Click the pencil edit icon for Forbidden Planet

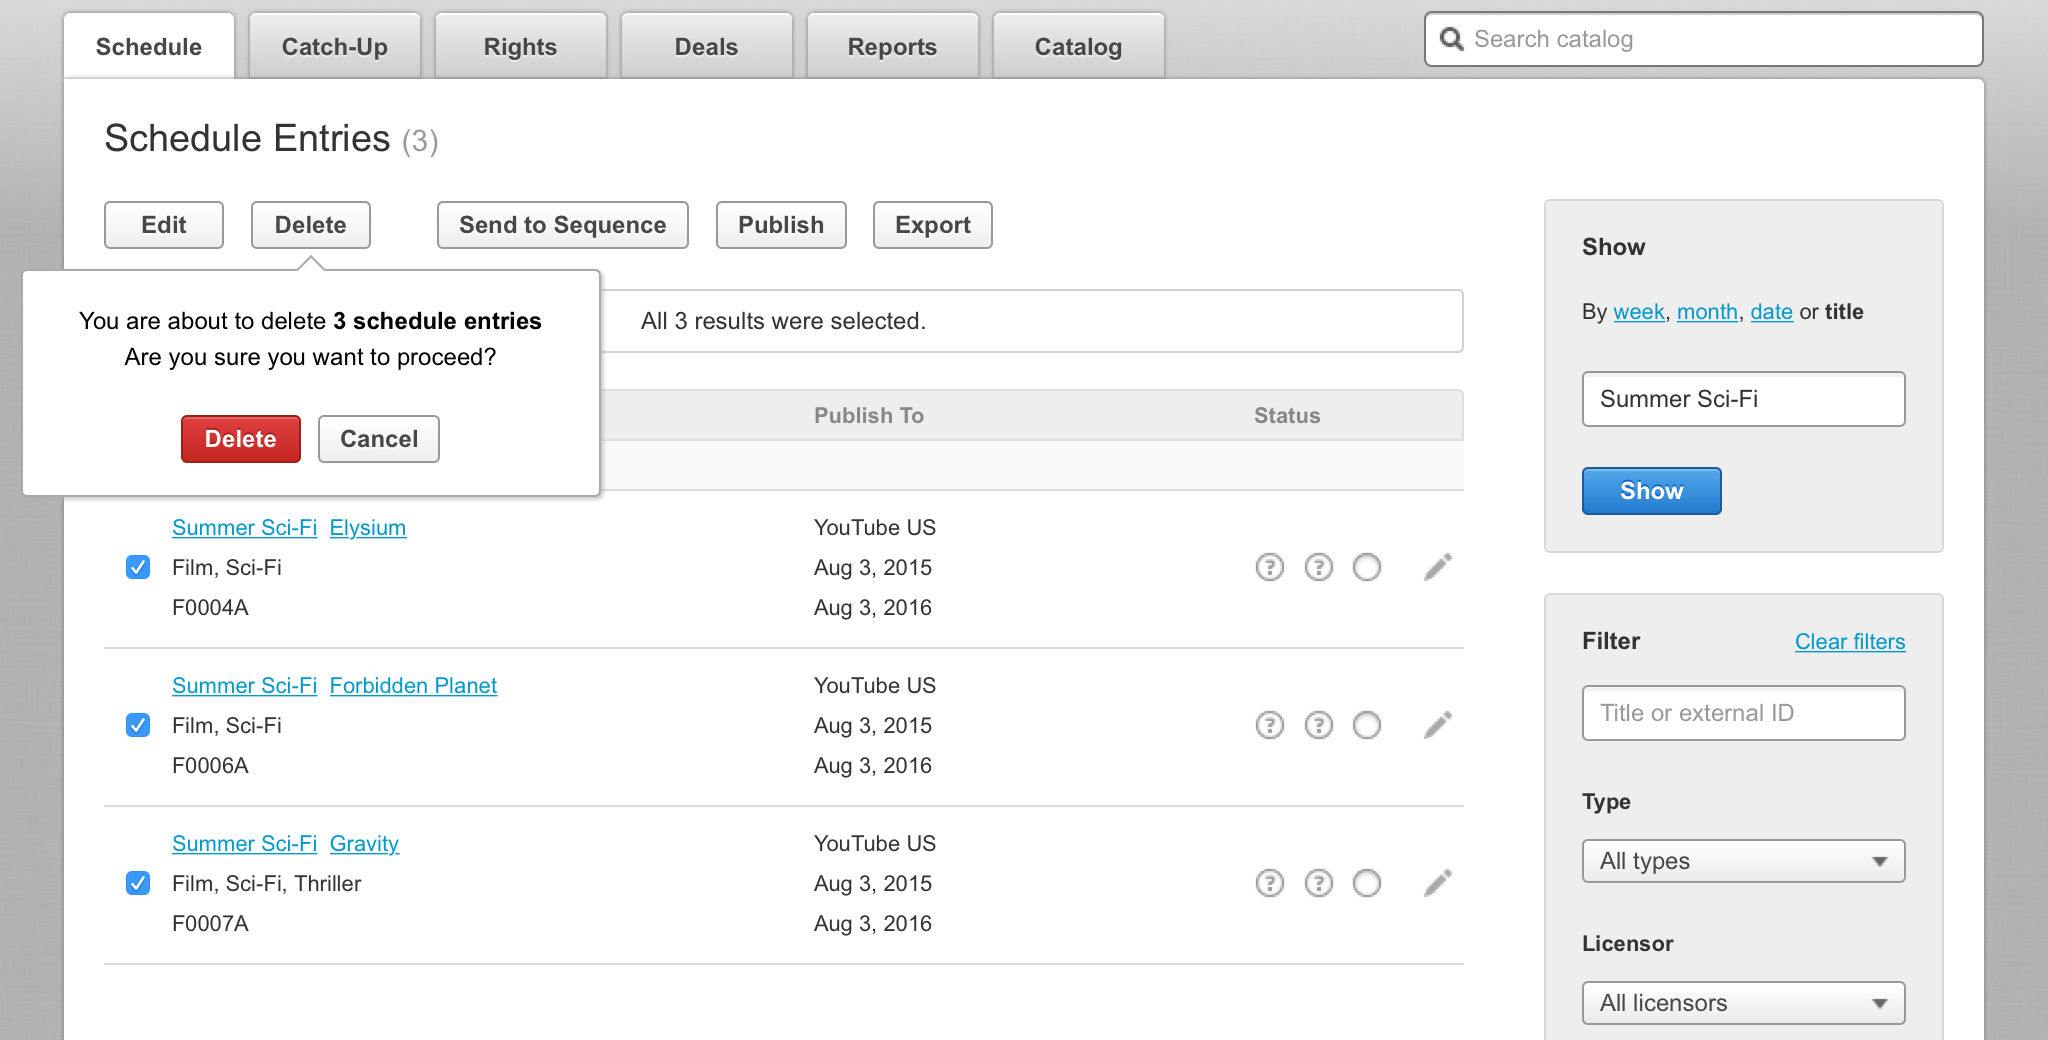pos(1437,725)
